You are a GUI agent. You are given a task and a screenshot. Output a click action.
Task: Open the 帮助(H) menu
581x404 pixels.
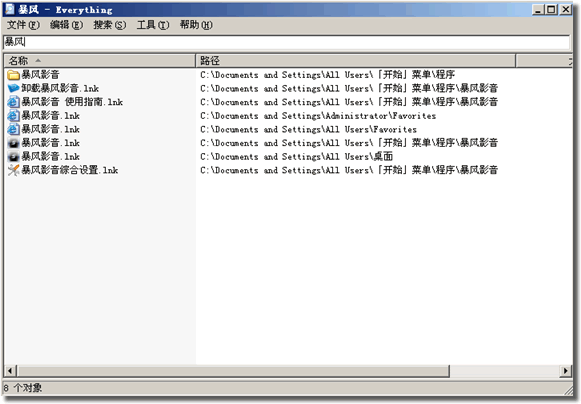point(196,25)
